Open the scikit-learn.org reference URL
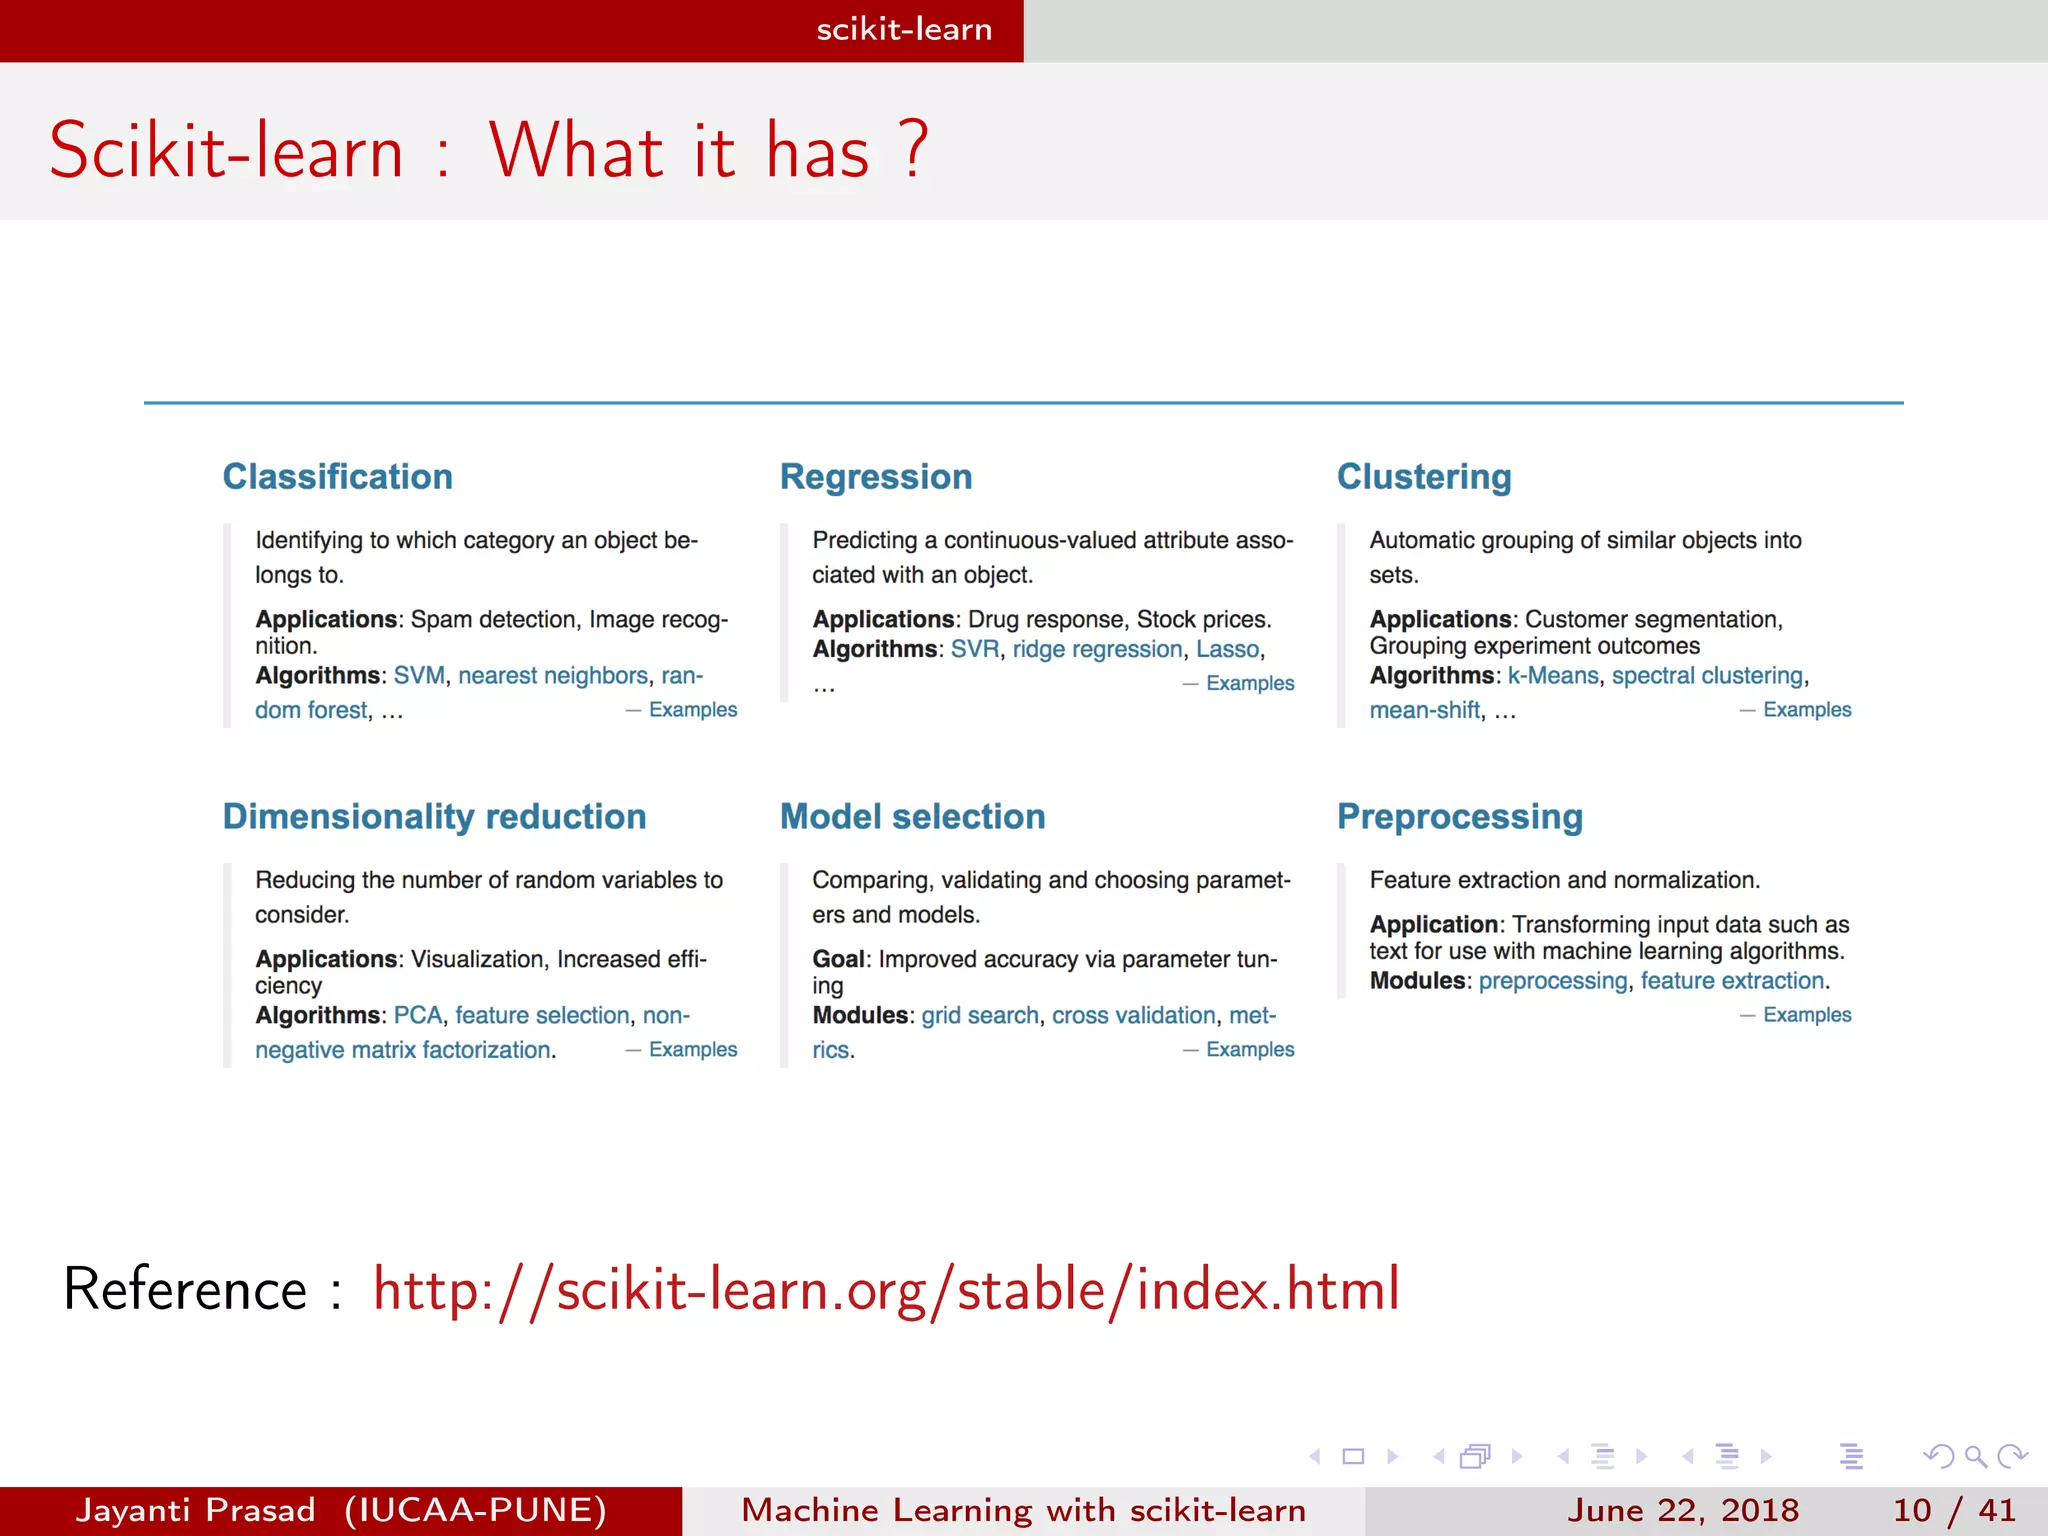Image resolution: width=2048 pixels, height=1536 pixels. [886, 1290]
